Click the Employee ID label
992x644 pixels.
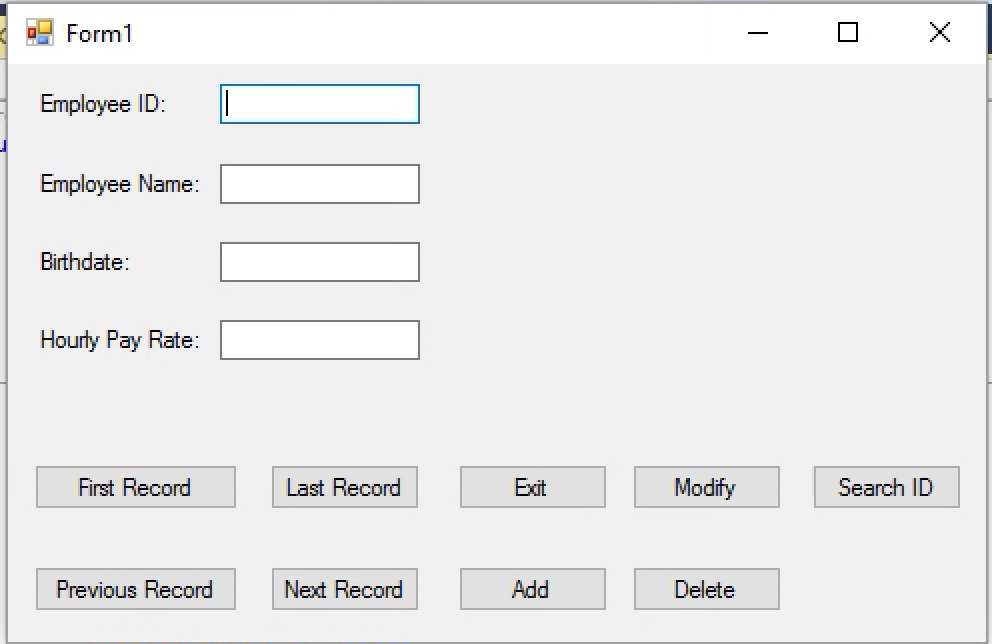coord(100,103)
